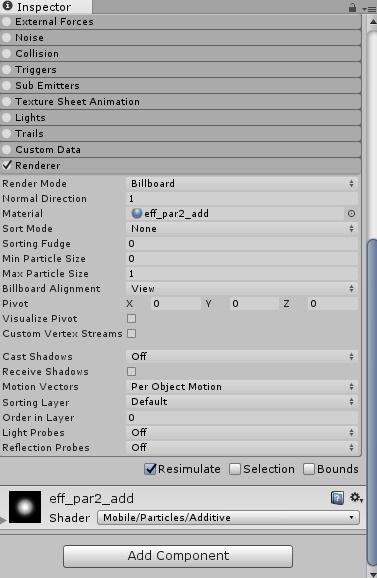Open material picker next to eff_par2_add
This screenshot has width=377, height=578.
[x=351, y=213]
